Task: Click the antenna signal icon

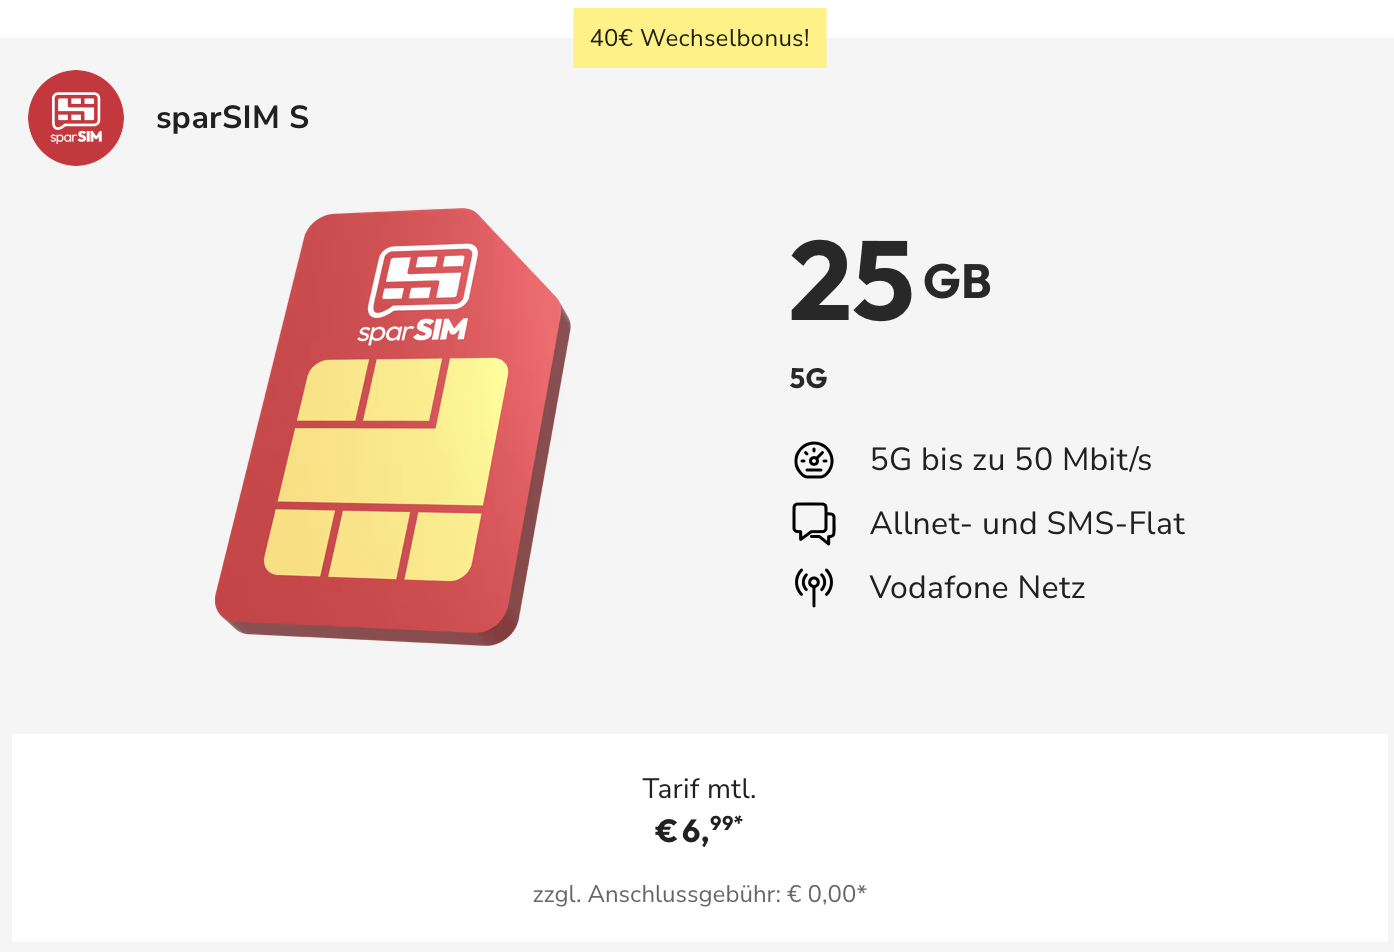Action: point(814,586)
